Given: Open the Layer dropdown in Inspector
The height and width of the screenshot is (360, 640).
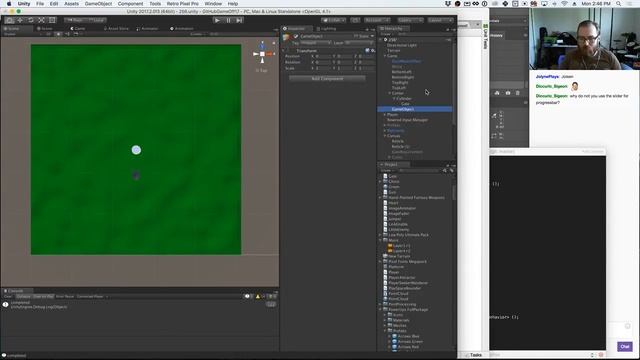Looking at the screenshot, I should 359,43.
